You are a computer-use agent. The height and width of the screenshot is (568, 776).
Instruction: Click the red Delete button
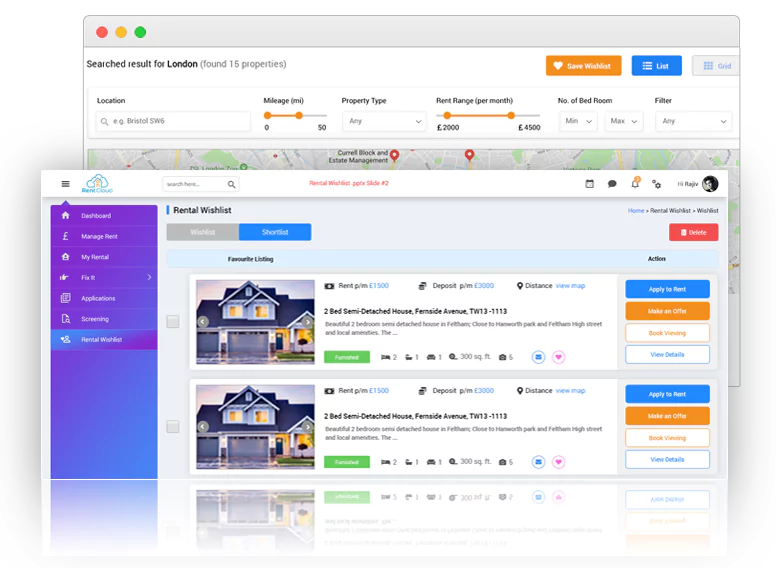(x=693, y=232)
